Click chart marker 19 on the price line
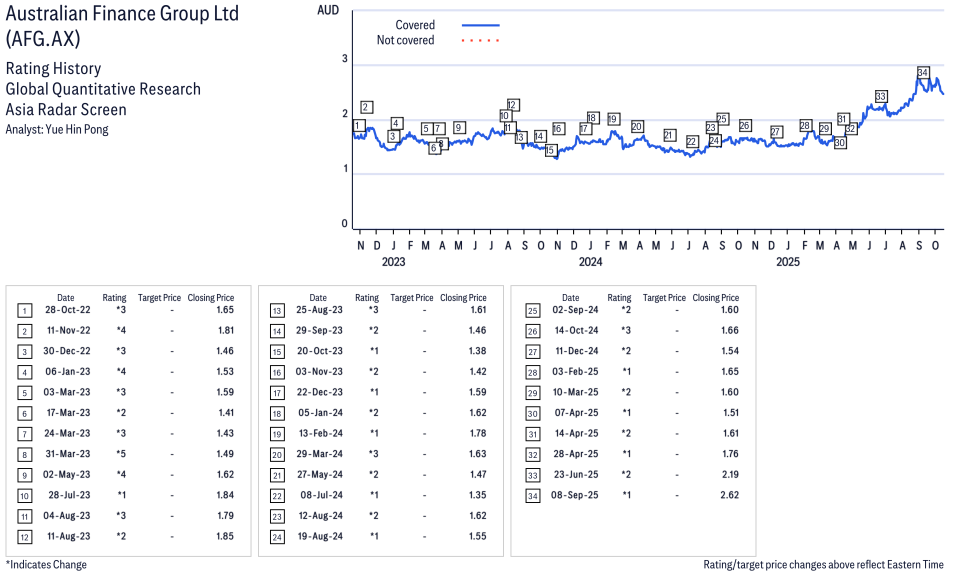The image size is (955, 571). coord(613,118)
